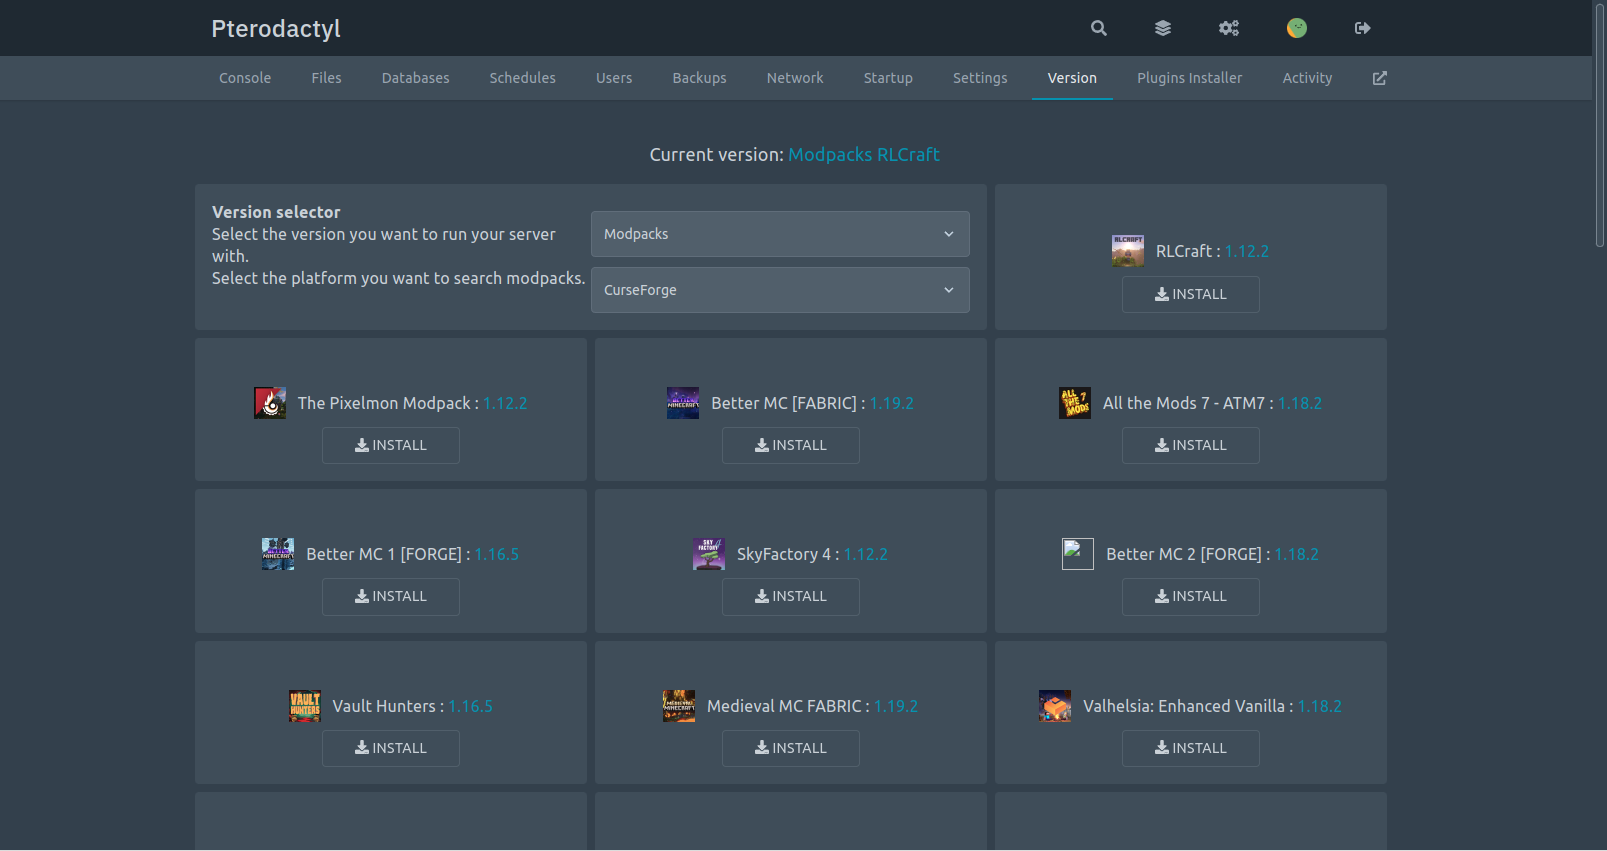Image resolution: width=1607 pixels, height=851 pixels.
Task: Open admin settings gears icon
Action: pos(1229,28)
